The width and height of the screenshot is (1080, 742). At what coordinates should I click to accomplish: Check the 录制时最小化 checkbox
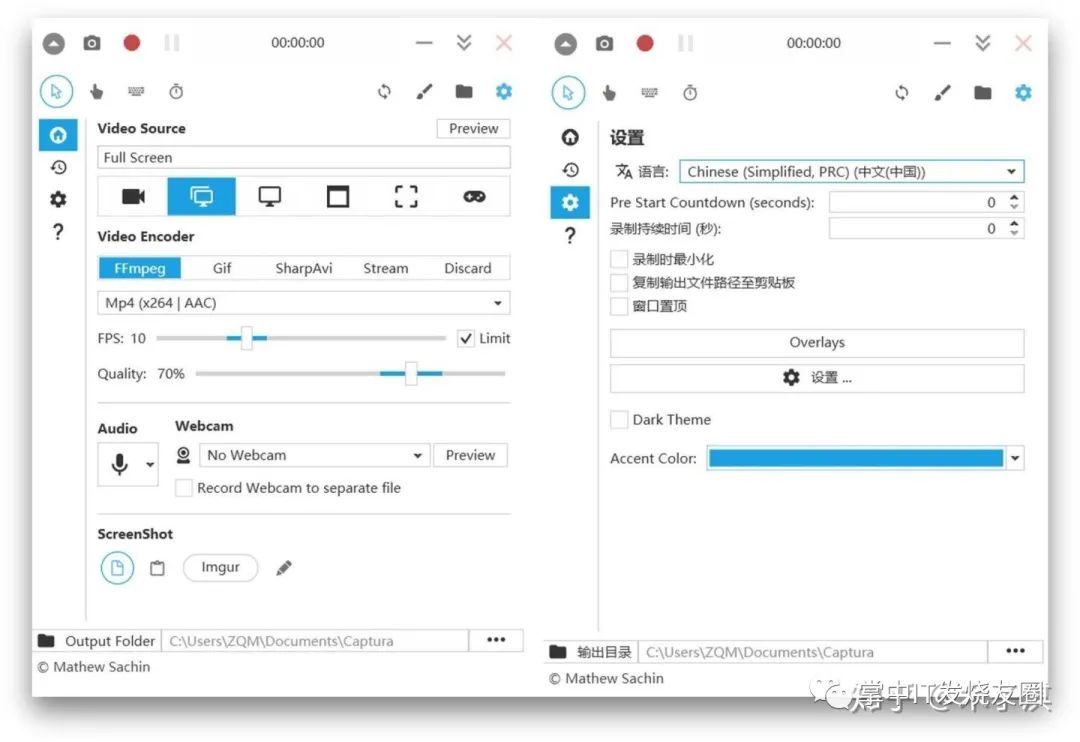619,259
